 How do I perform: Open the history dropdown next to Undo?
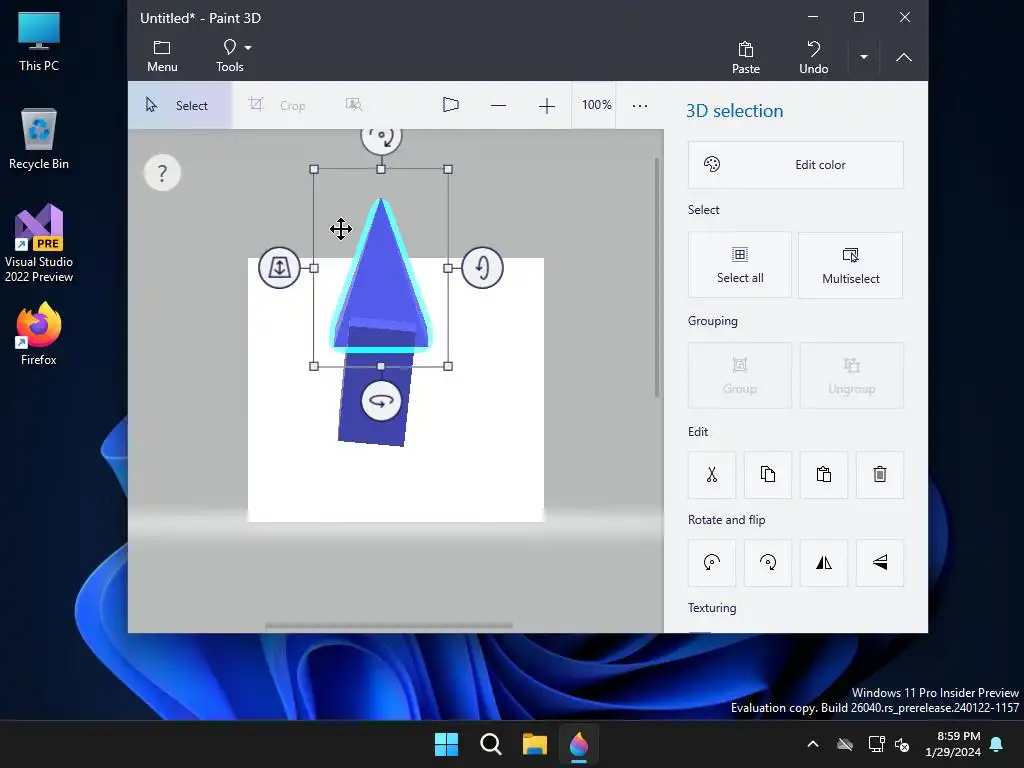864,57
